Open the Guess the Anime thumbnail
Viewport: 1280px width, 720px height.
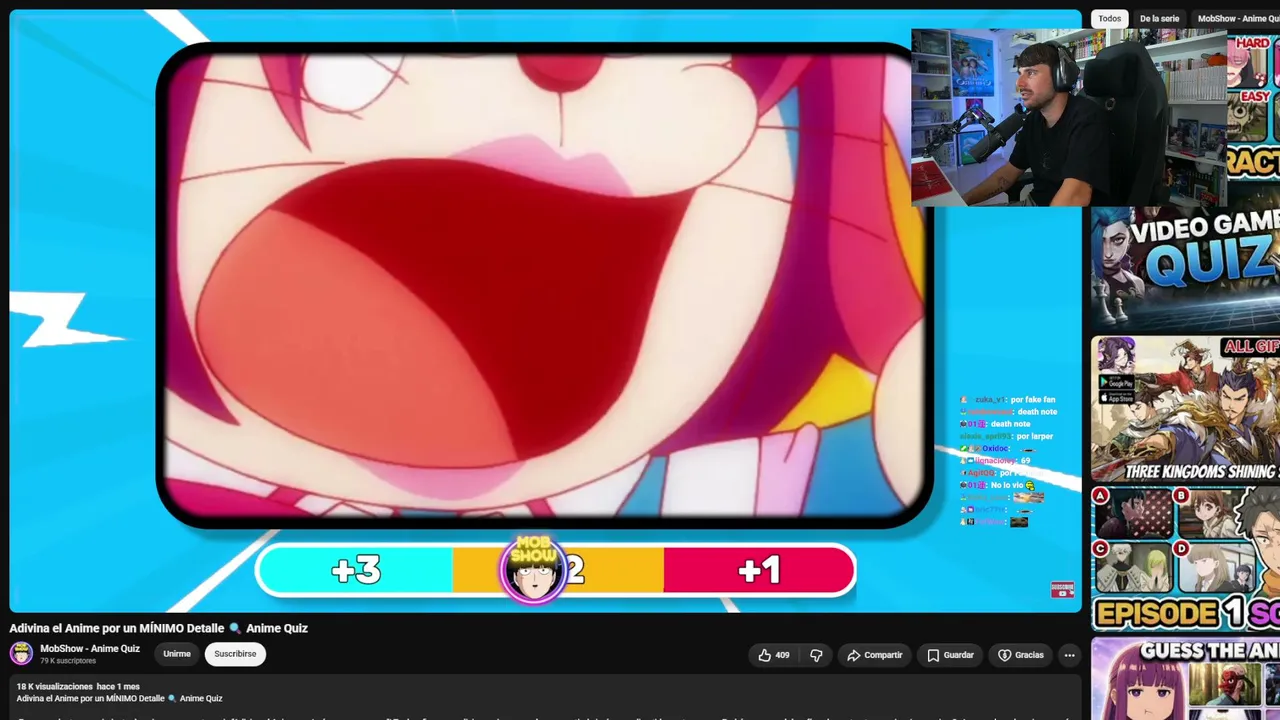click(1185, 679)
